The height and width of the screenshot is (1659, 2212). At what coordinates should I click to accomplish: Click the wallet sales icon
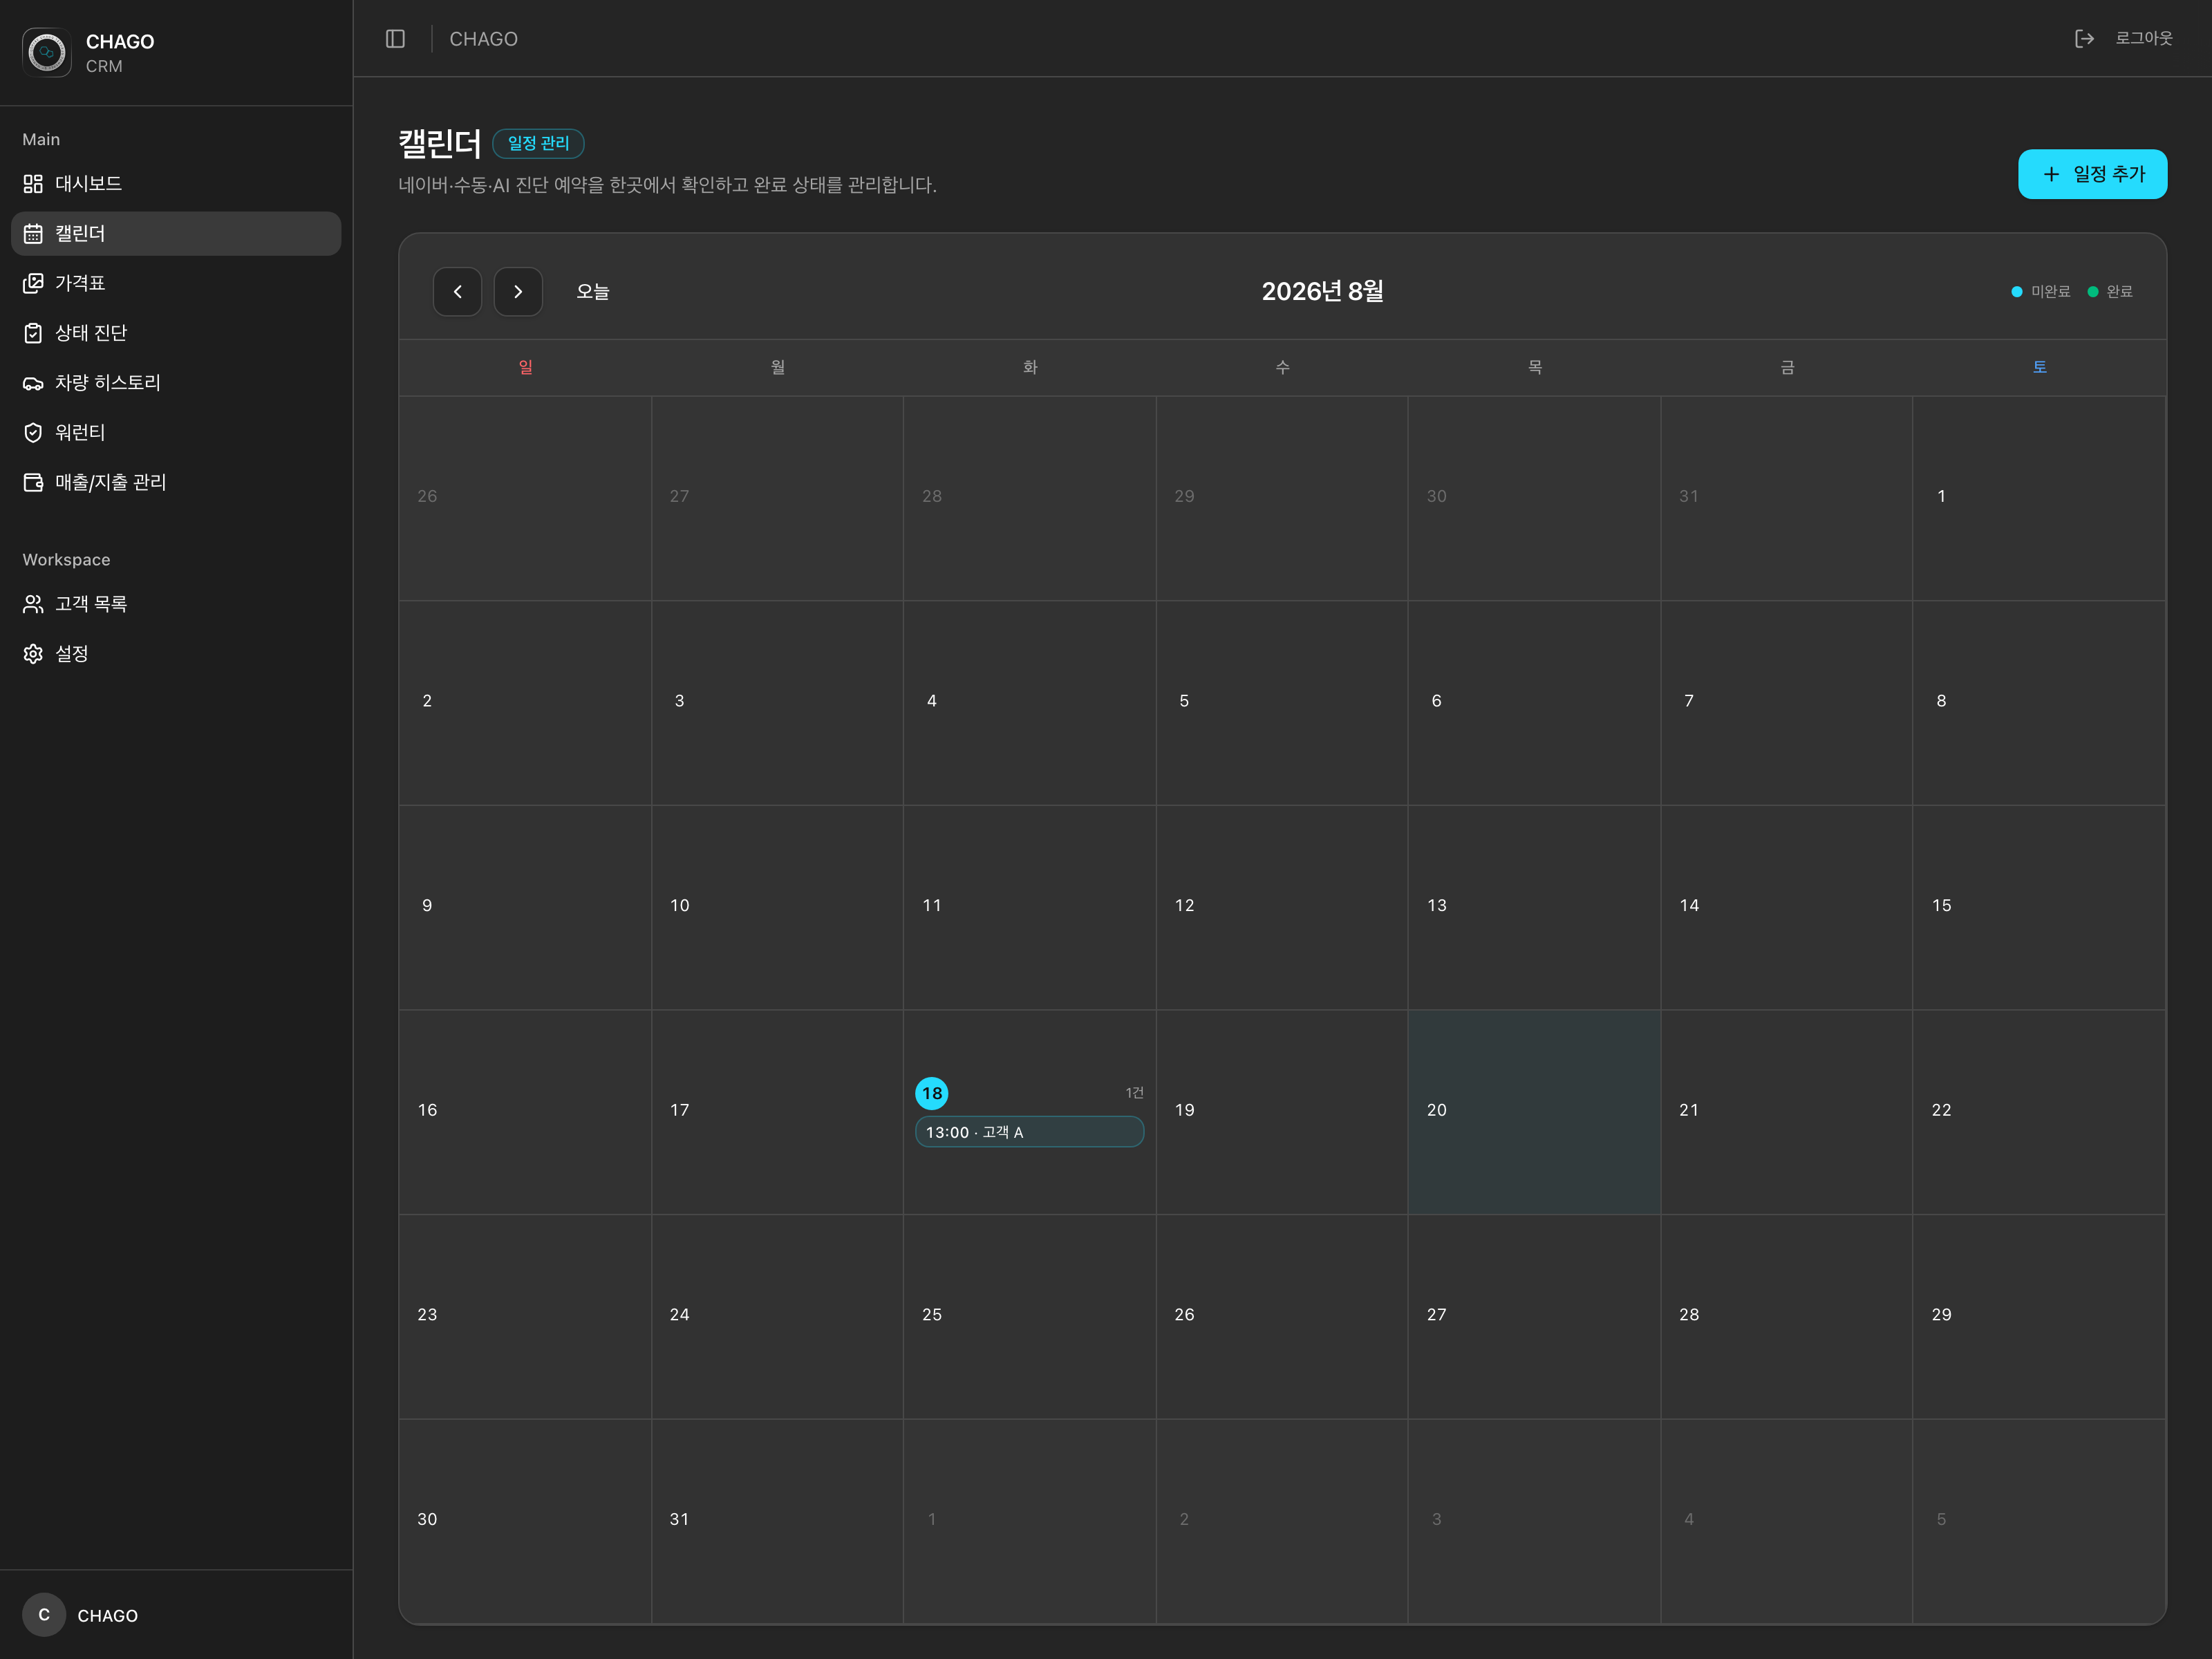(x=33, y=483)
